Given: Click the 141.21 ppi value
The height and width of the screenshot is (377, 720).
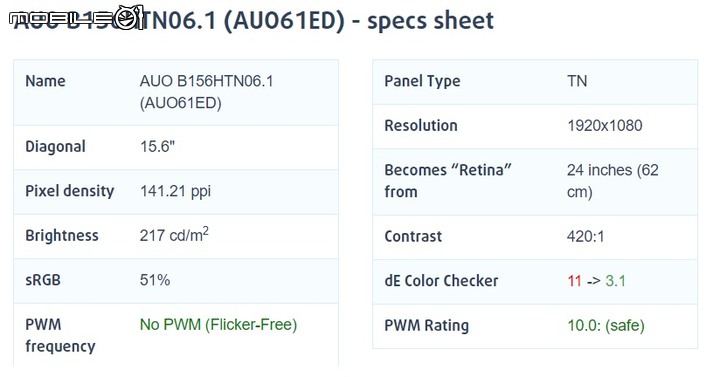Looking at the screenshot, I should (x=175, y=191).
